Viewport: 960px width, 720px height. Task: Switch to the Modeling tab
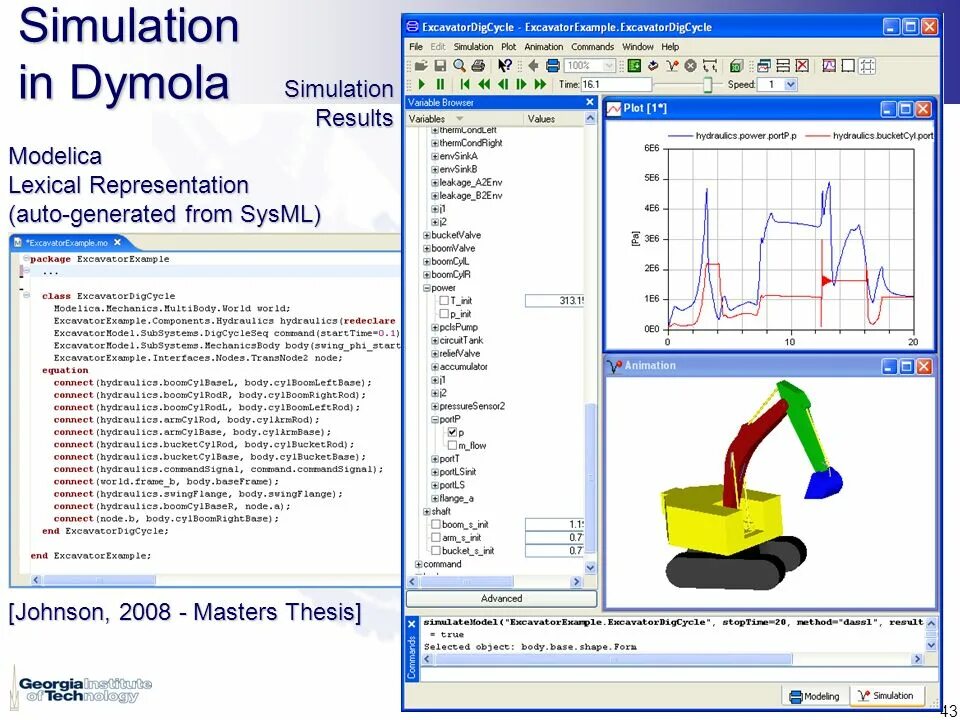(x=814, y=696)
